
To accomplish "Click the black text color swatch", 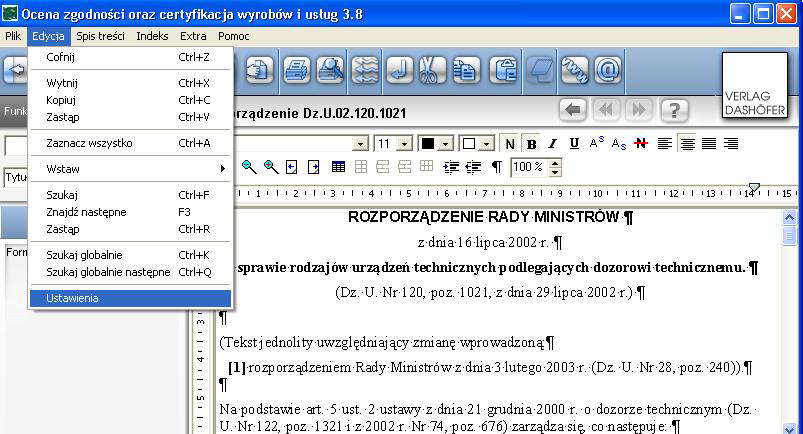I will (x=428, y=144).
